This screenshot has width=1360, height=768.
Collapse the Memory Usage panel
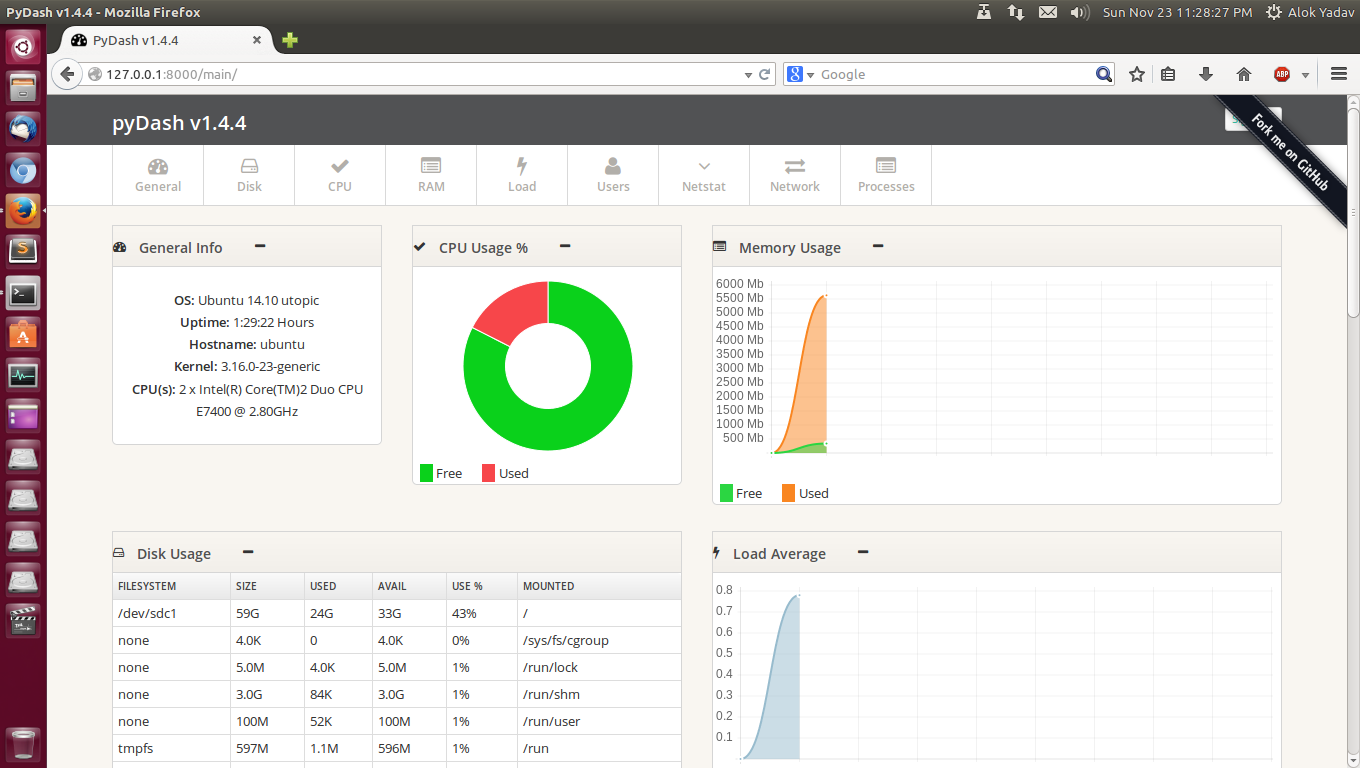pos(878,246)
